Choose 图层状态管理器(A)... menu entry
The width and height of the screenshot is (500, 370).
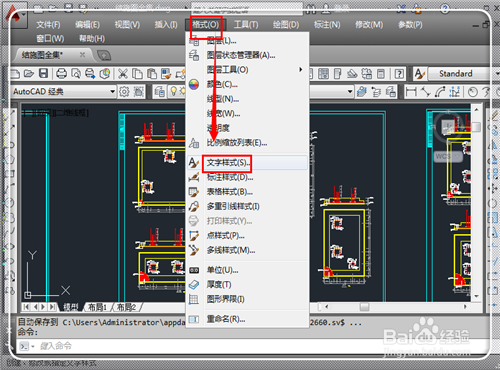247,55
